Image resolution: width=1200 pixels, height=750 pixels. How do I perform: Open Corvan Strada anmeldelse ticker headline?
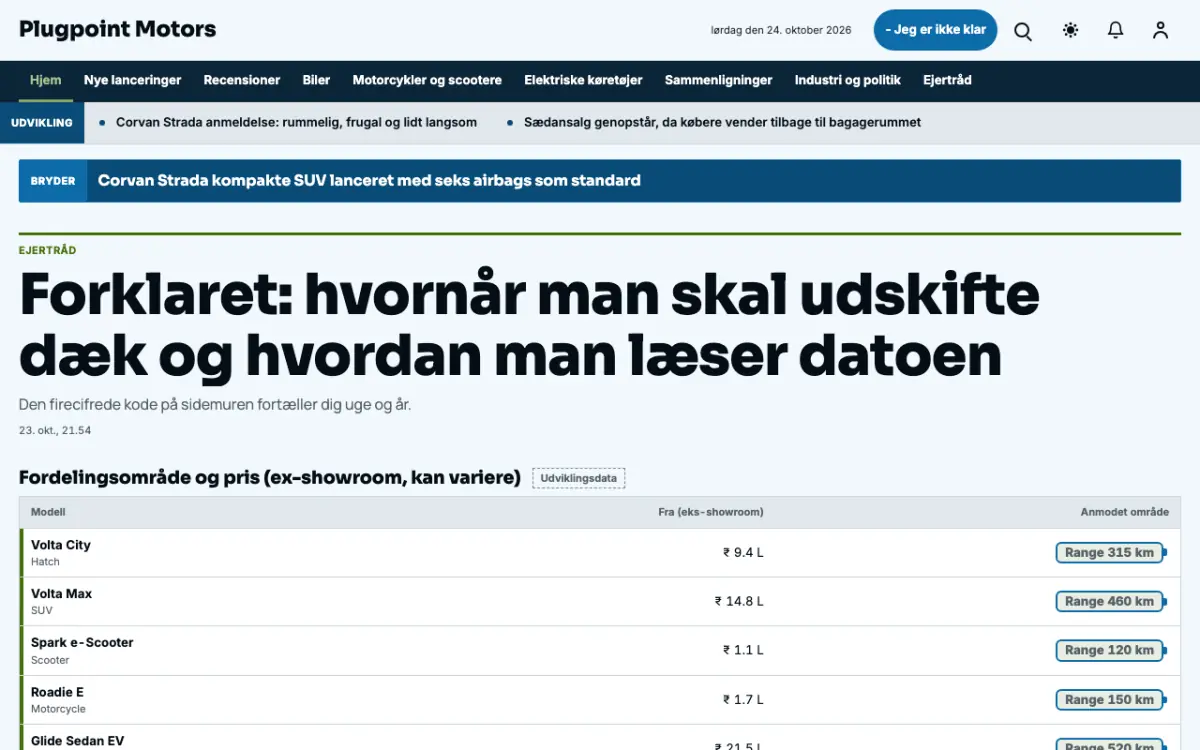(296, 122)
